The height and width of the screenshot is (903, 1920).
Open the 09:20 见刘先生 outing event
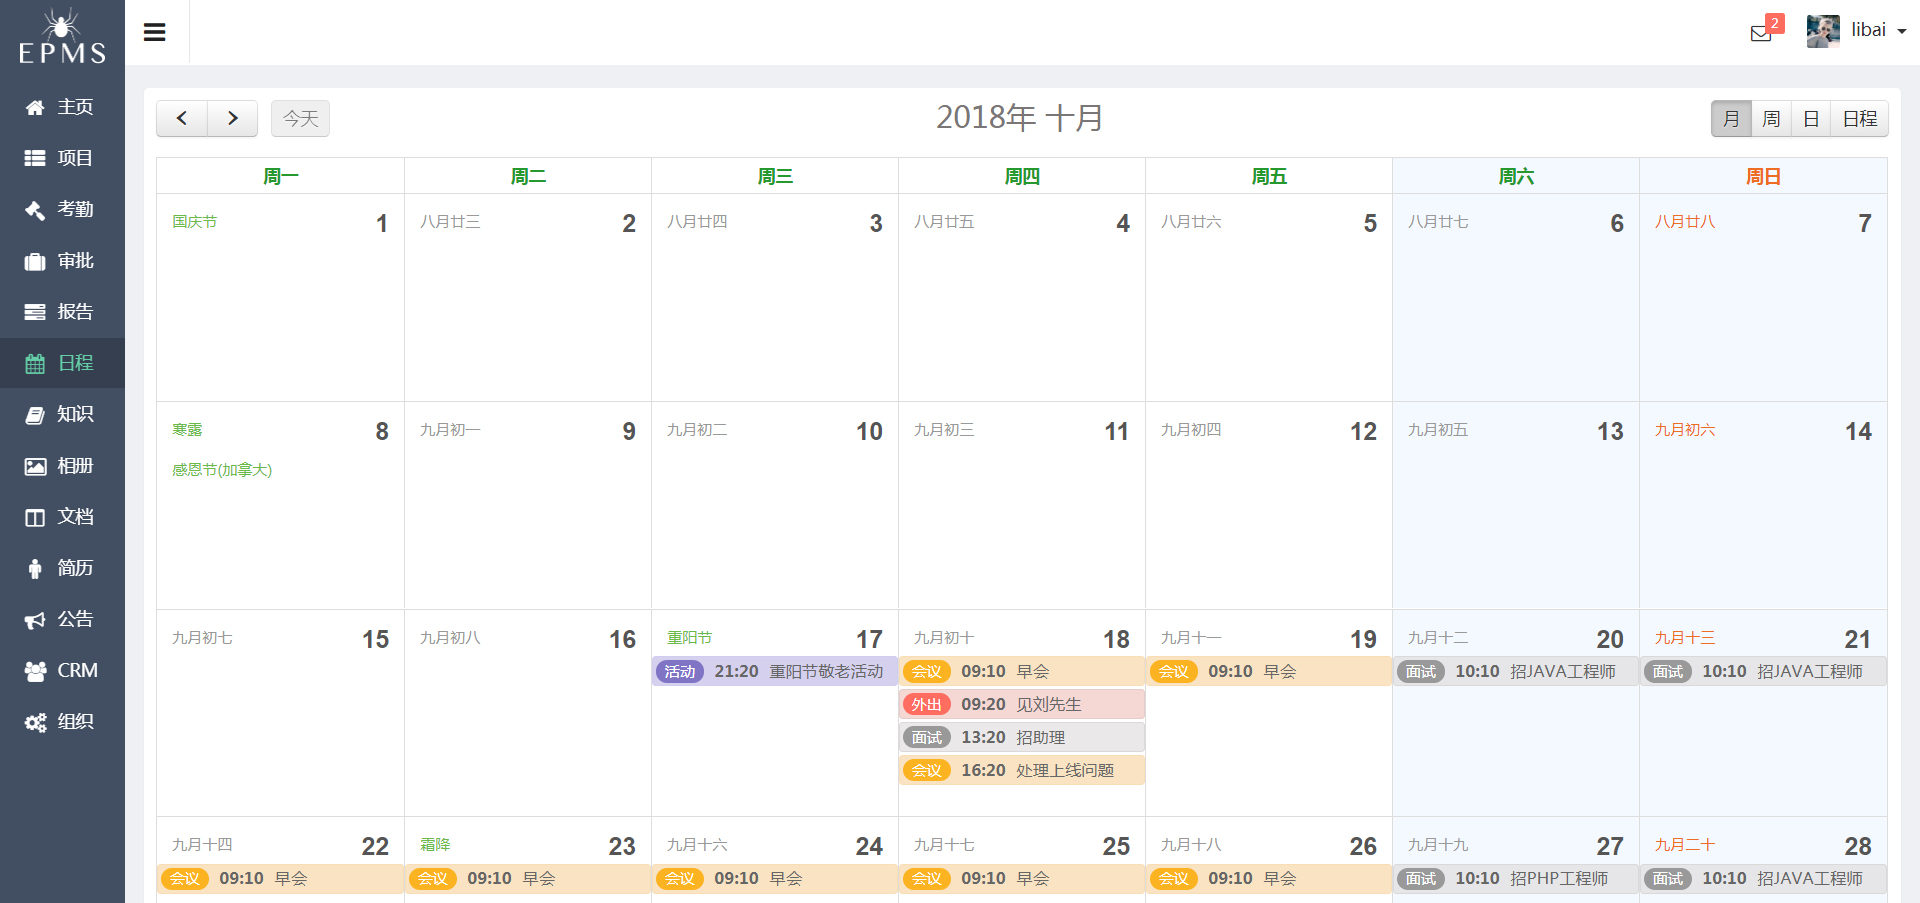pyautogui.click(x=1021, y=704)
